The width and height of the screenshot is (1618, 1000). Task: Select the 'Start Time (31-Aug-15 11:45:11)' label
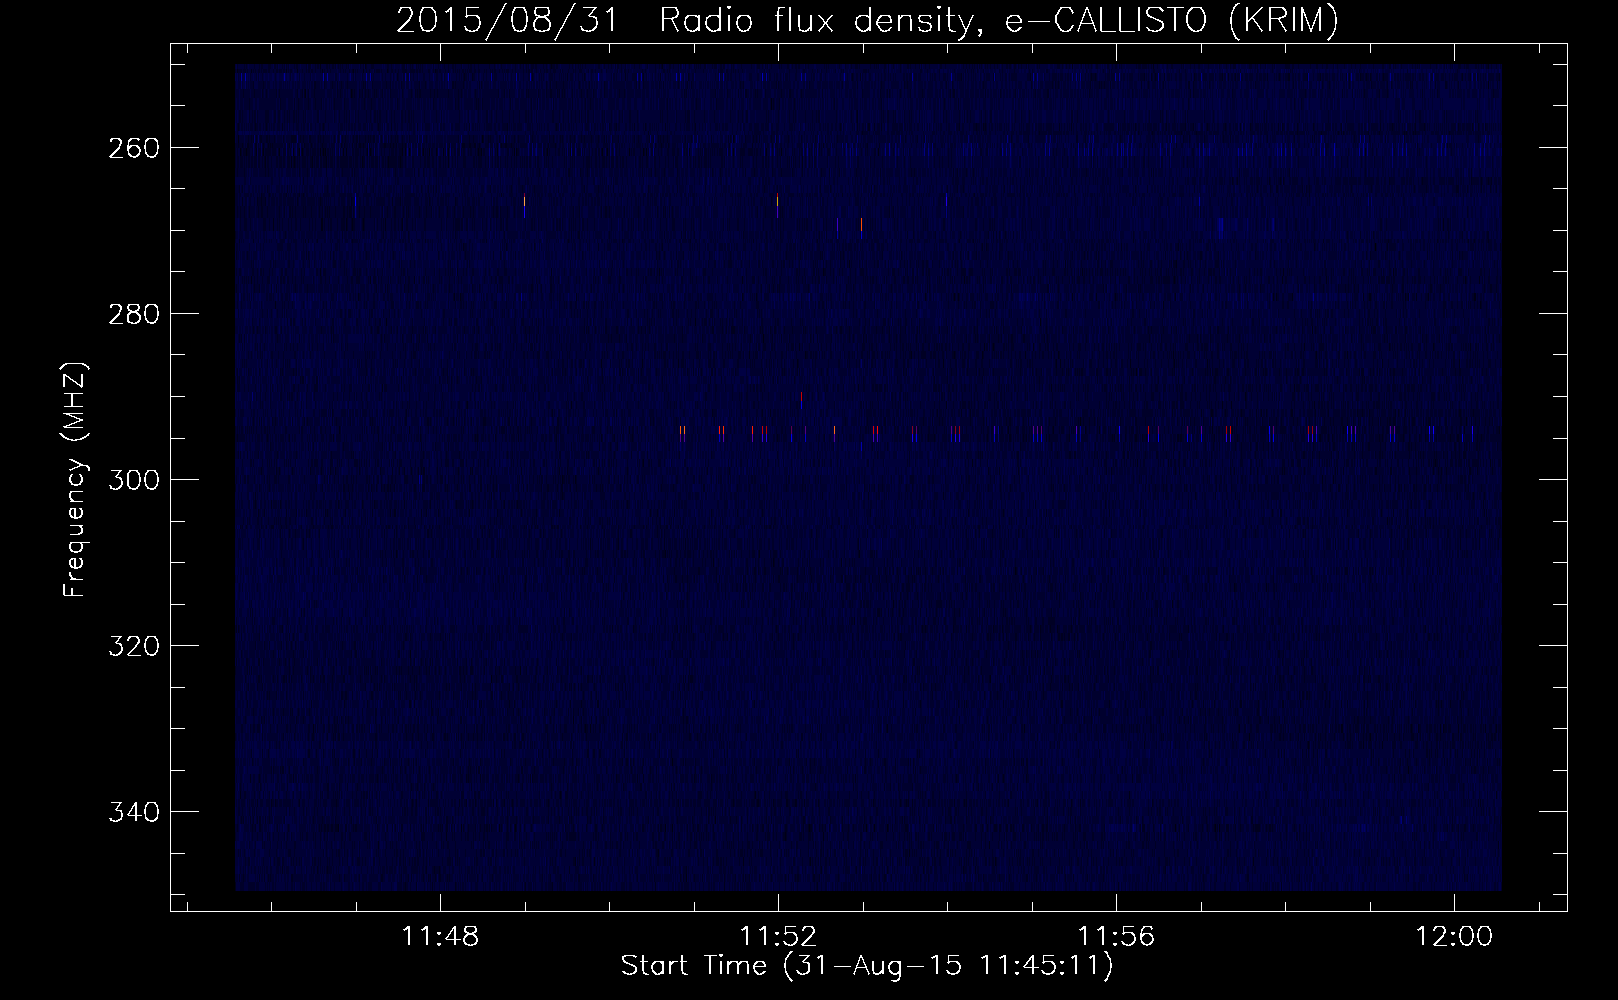pos(867,966)
